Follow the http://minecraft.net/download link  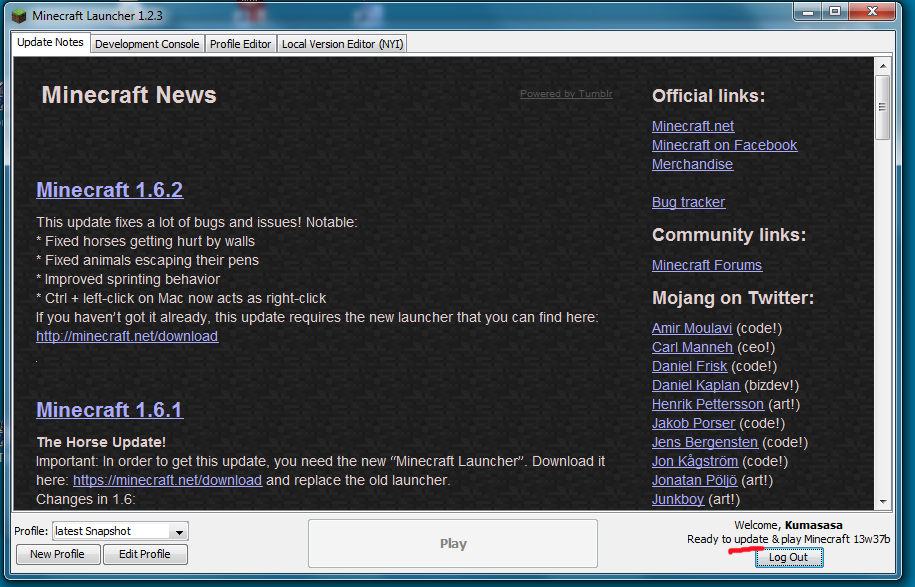pyautogui.click(x=127, y=336)
